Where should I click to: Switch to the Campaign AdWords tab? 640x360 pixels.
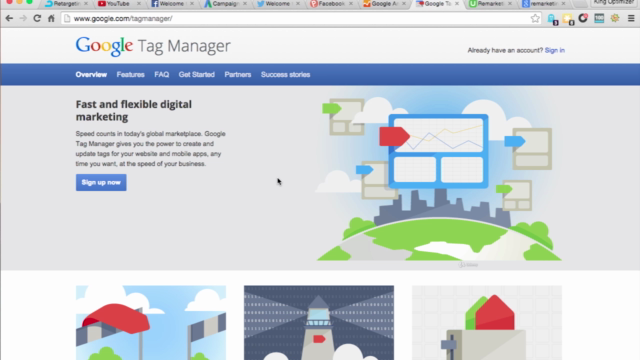tap(224, 4)
